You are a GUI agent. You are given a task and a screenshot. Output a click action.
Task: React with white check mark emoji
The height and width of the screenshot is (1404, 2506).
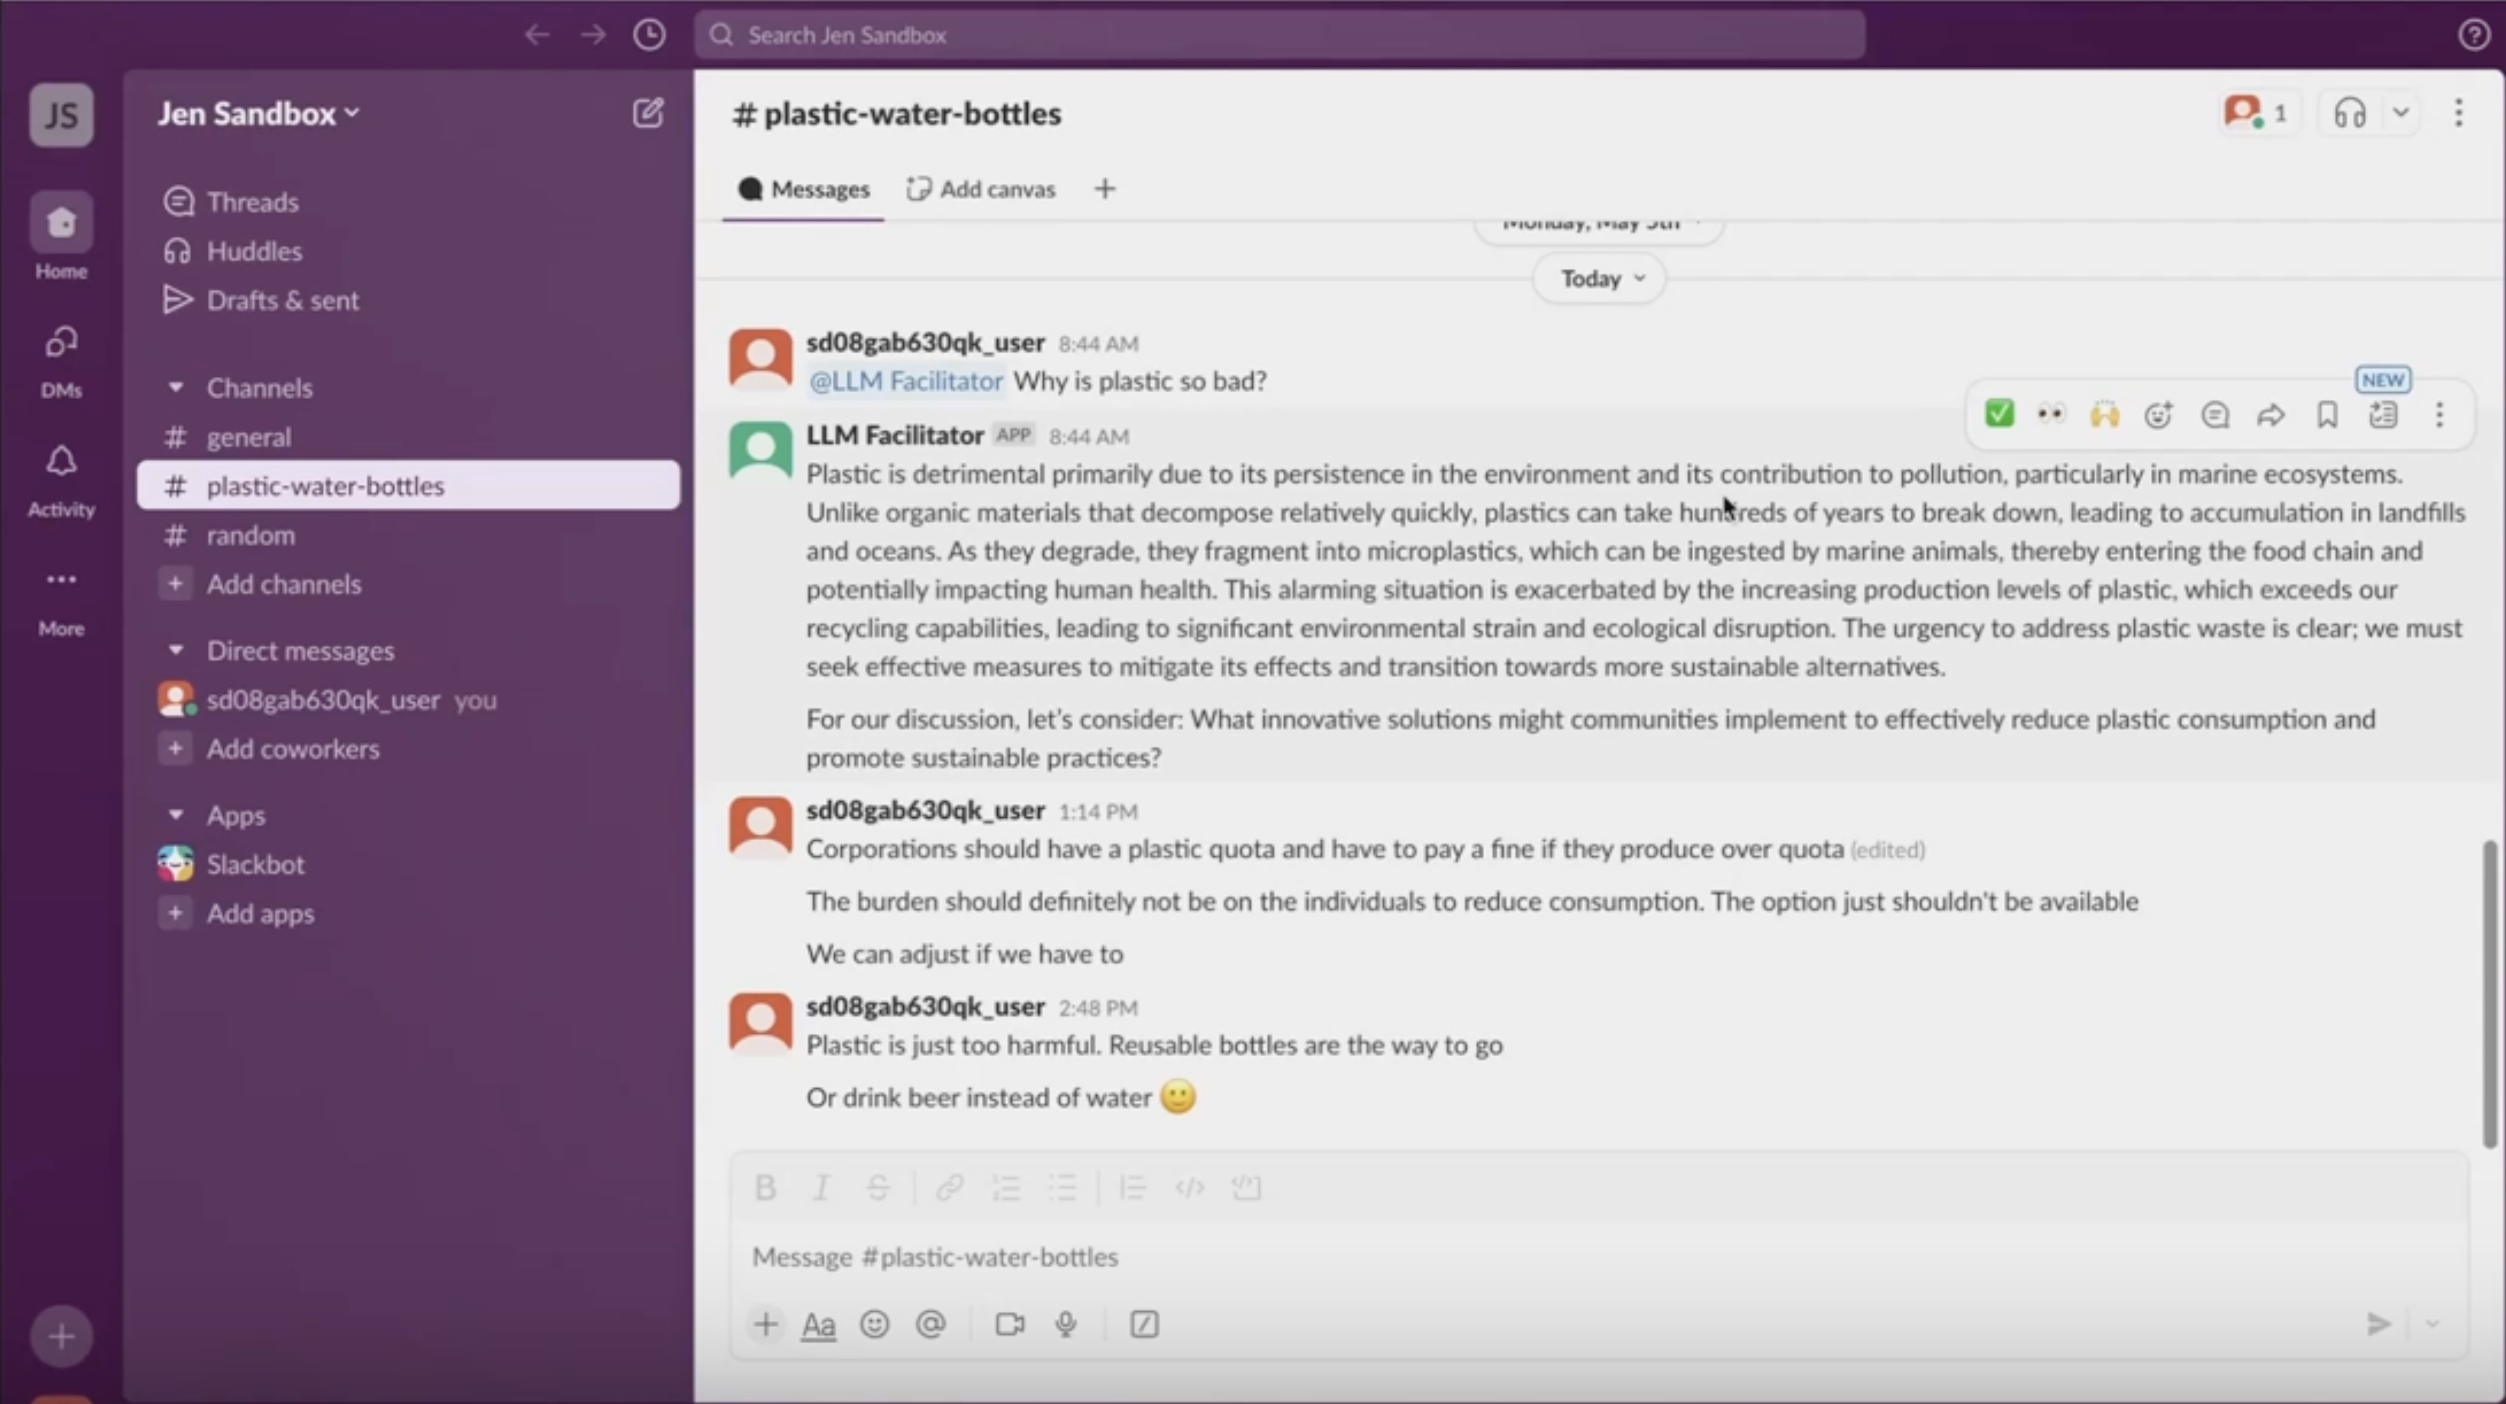1999,414
